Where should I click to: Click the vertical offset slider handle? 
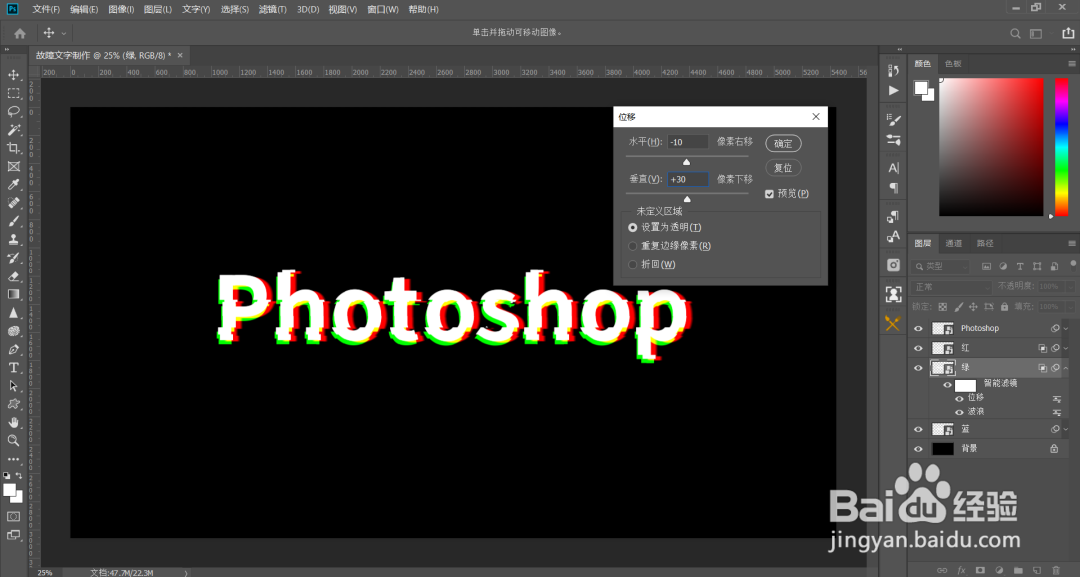tap(687, 199)
